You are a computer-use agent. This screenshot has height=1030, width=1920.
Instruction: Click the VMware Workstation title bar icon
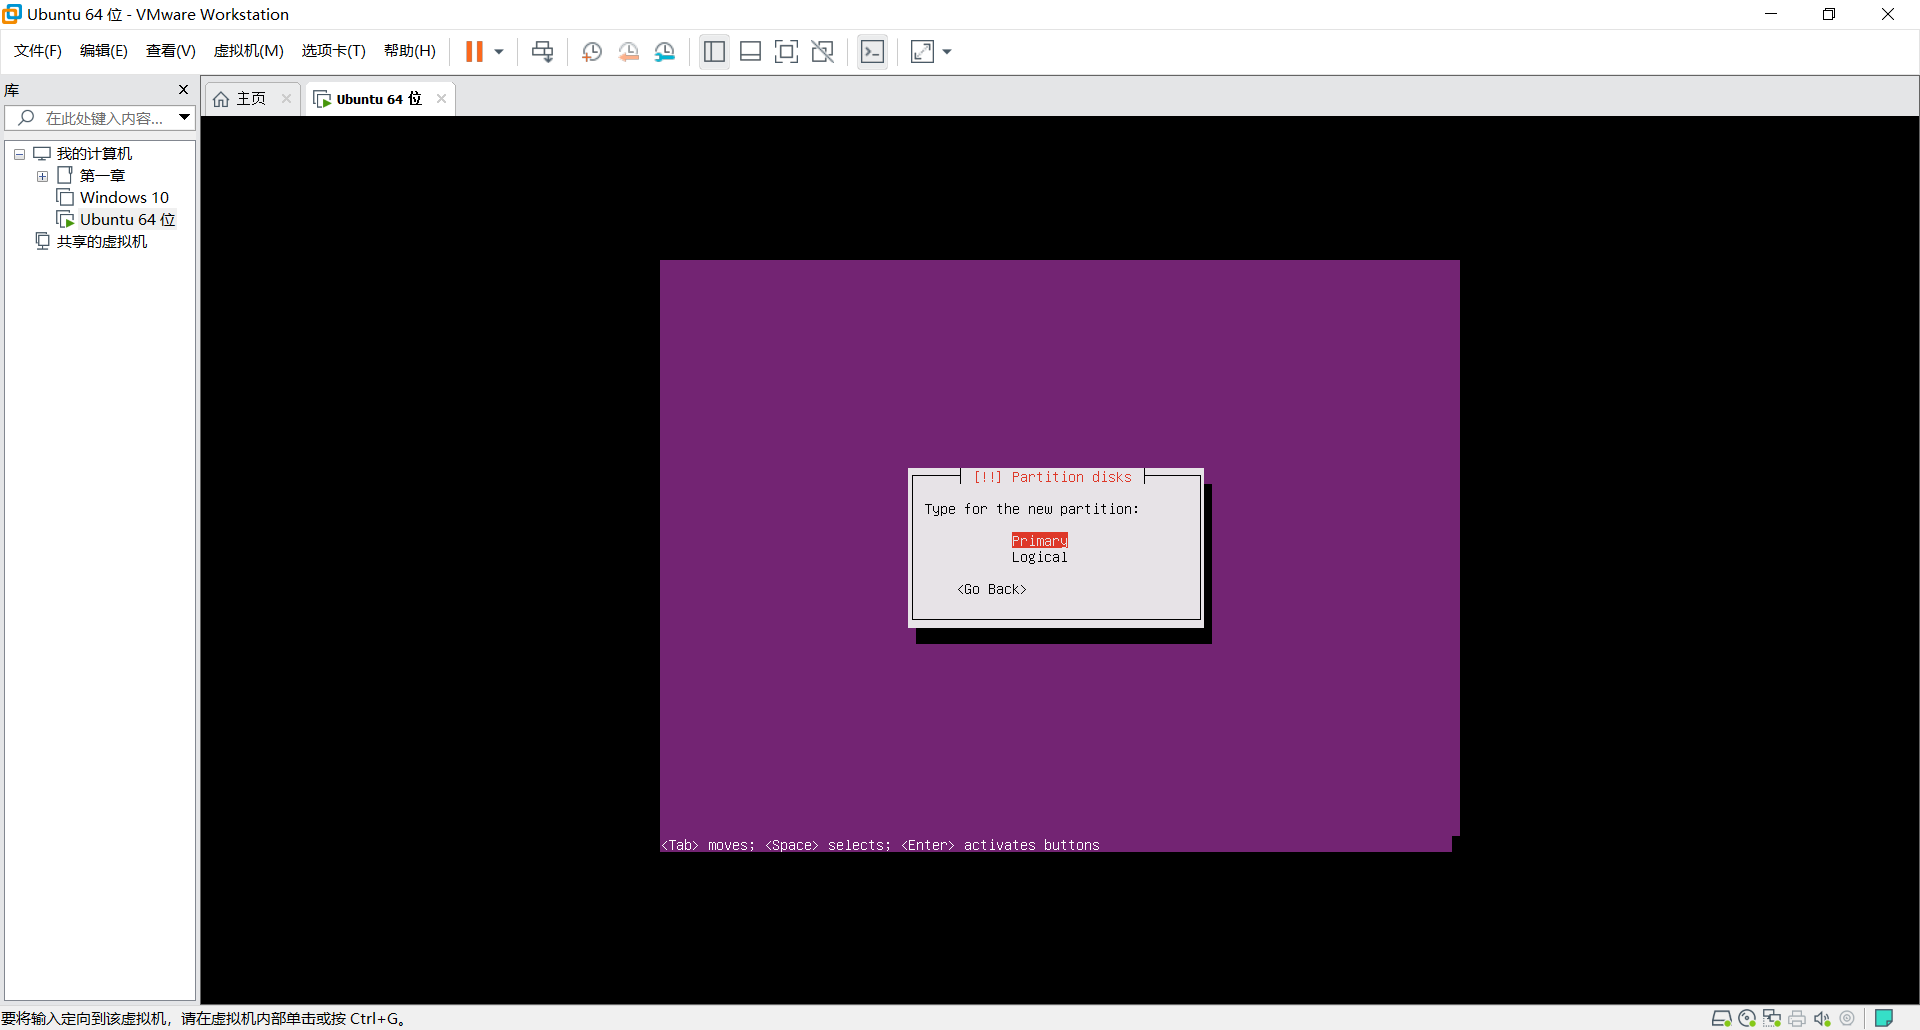click(x=12, y=14)
